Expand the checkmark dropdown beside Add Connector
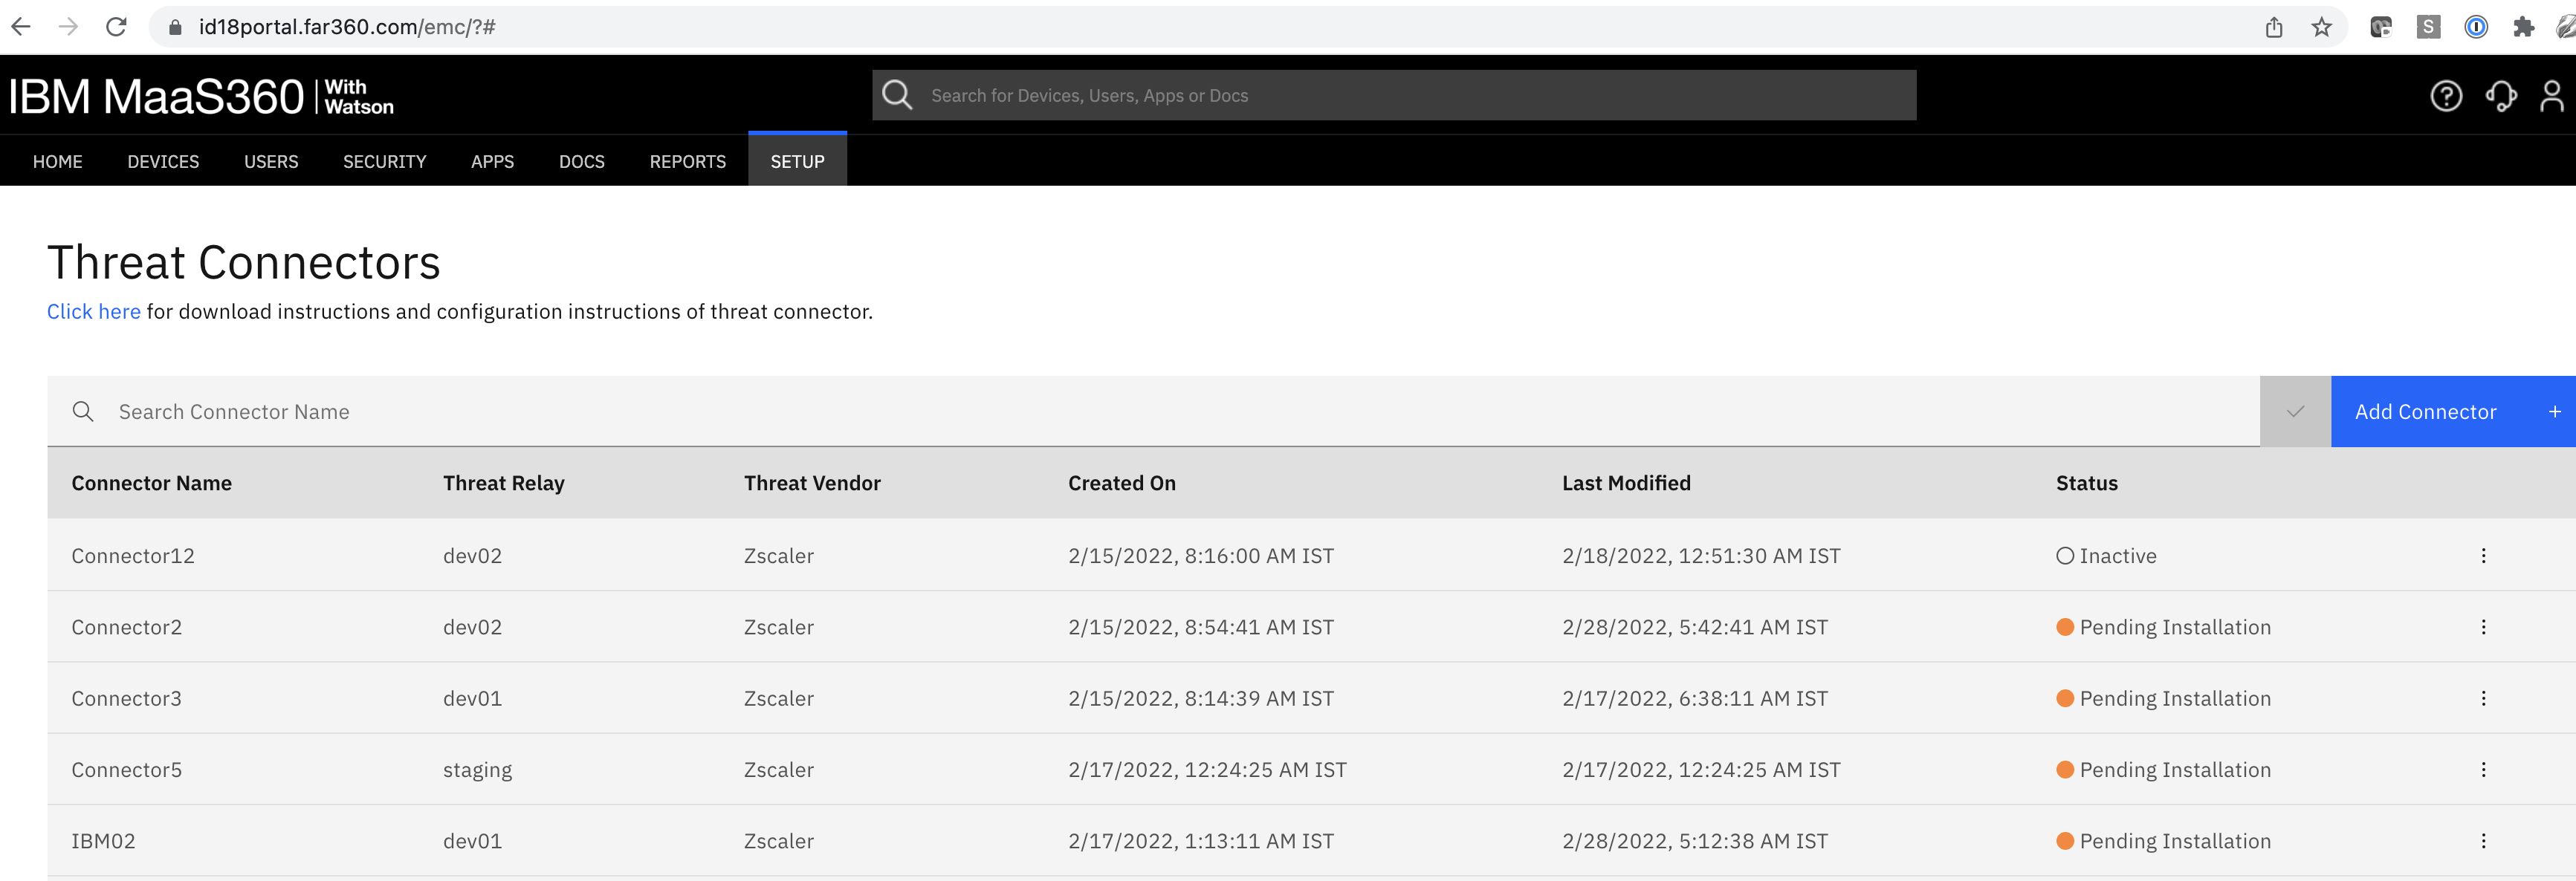Screen dimensions: 2576x881 [x=2295, y=411]
